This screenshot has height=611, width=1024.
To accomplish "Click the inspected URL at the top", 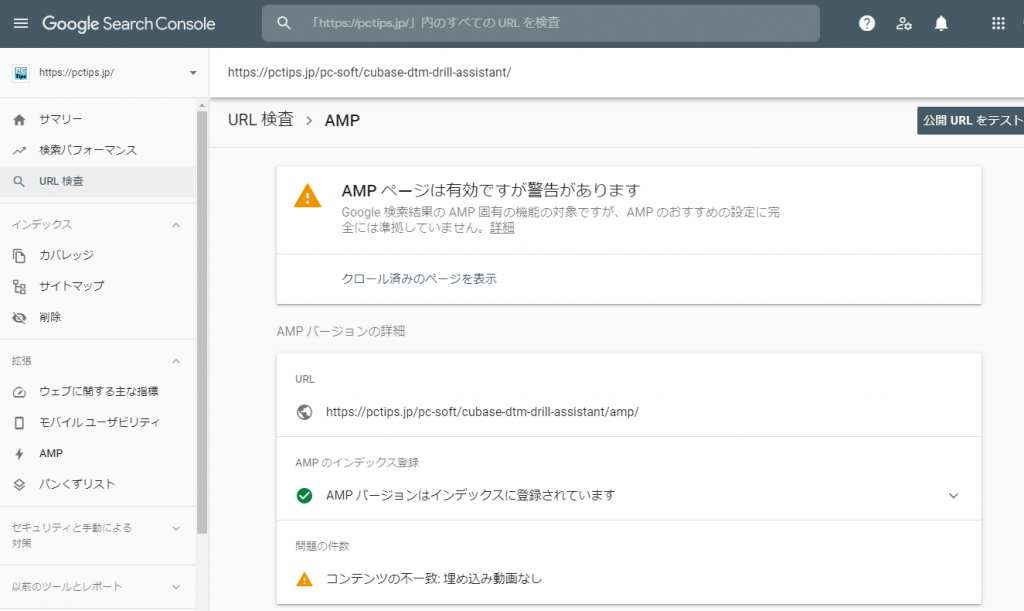I will (x=369, y=72).
